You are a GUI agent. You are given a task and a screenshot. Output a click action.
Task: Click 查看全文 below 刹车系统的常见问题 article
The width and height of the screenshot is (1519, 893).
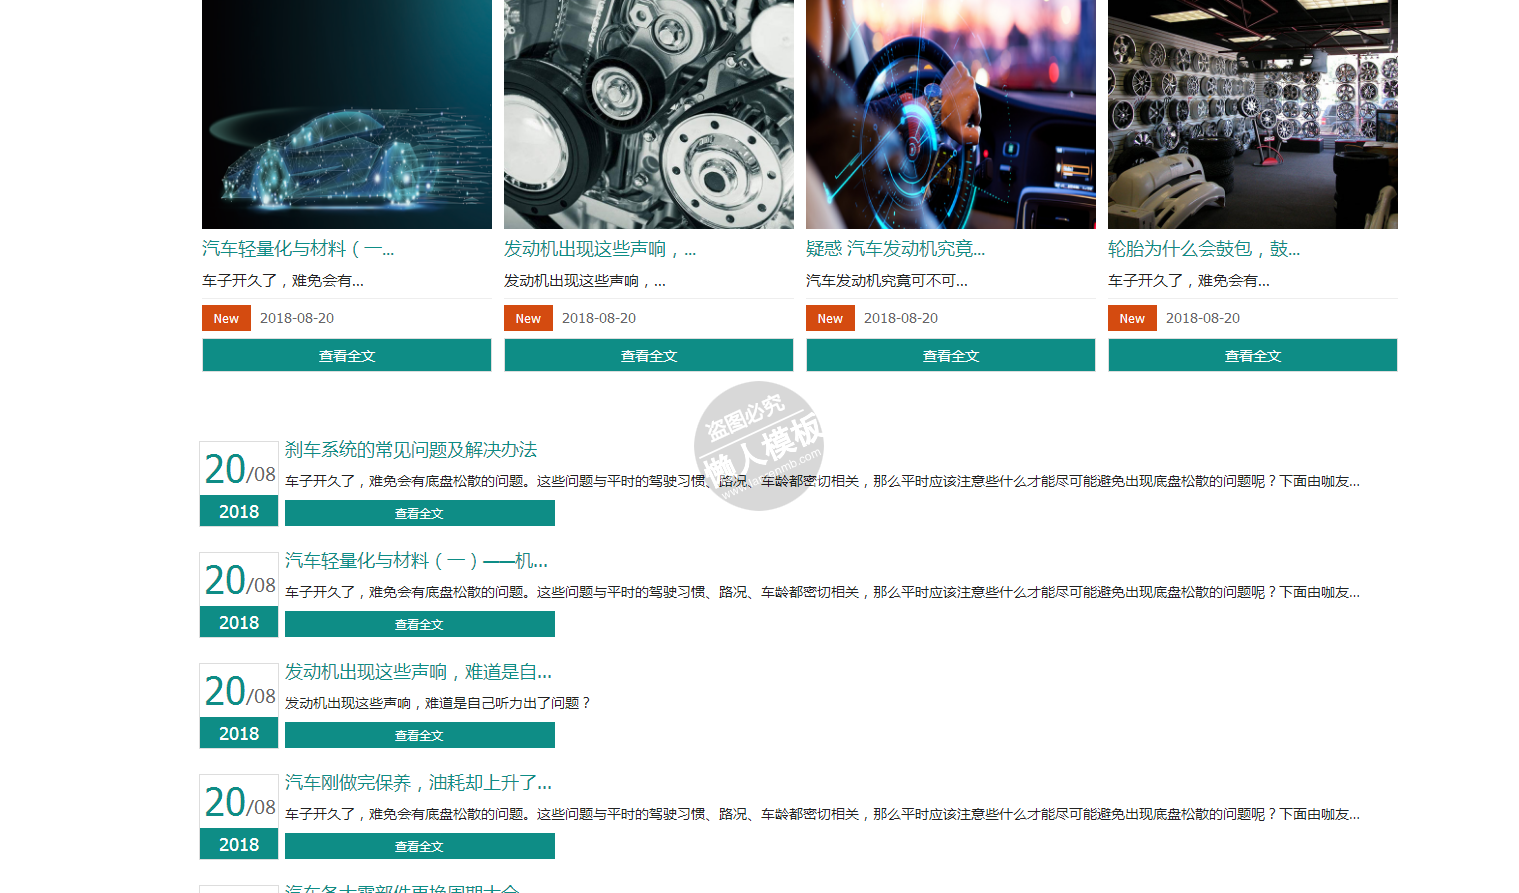[x=420, y=513]
